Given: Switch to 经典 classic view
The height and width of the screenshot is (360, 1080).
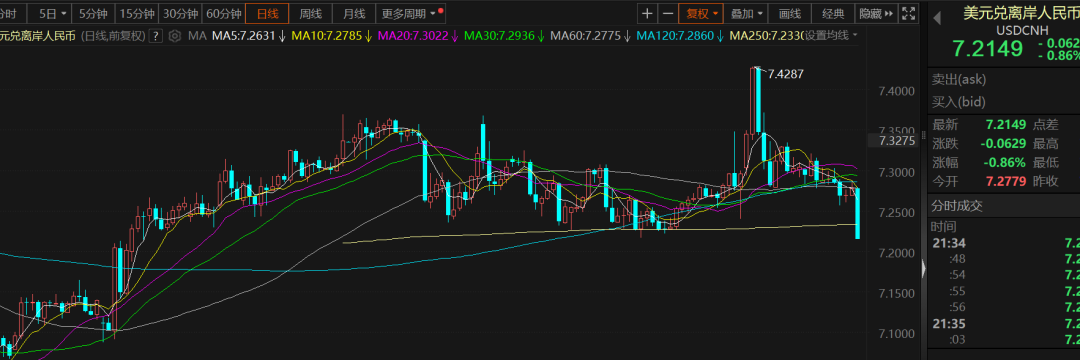Looking at the screenshot, I should (833, 13).
